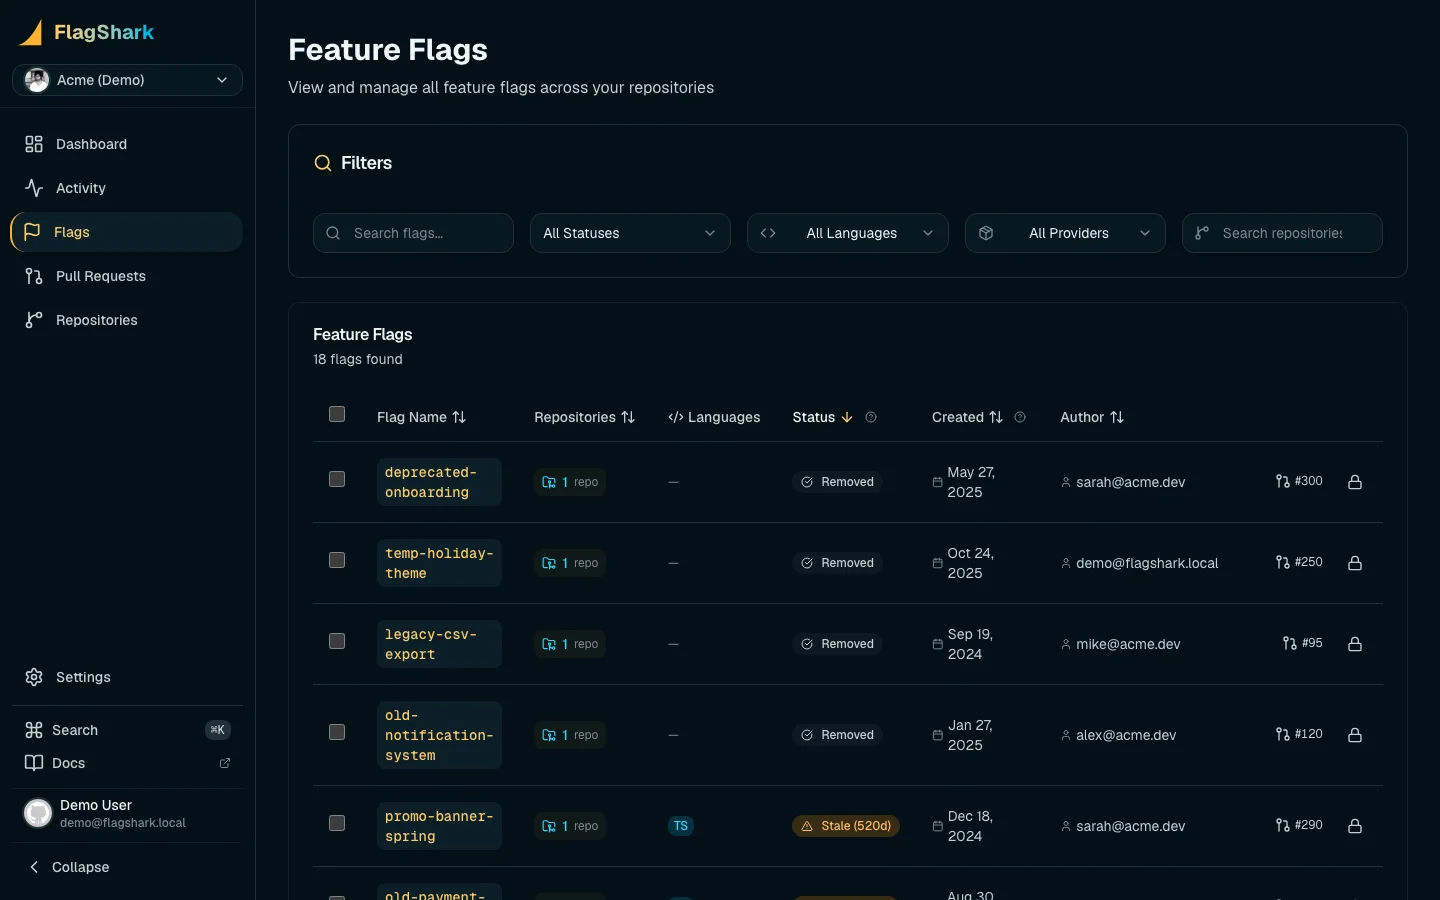
Task: Check the legacy-csv-export row checkbox
Action: coord(337,641)
